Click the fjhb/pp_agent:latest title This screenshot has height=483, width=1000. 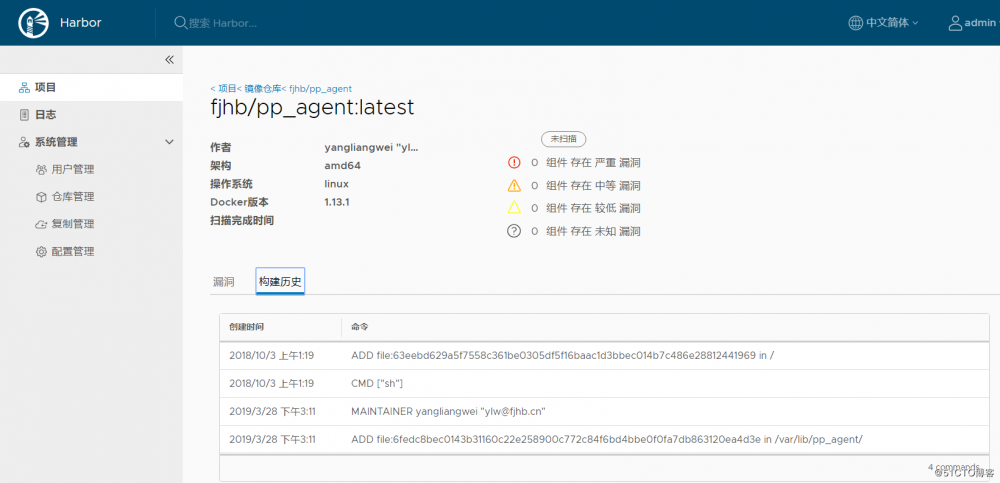coord(312,107)
